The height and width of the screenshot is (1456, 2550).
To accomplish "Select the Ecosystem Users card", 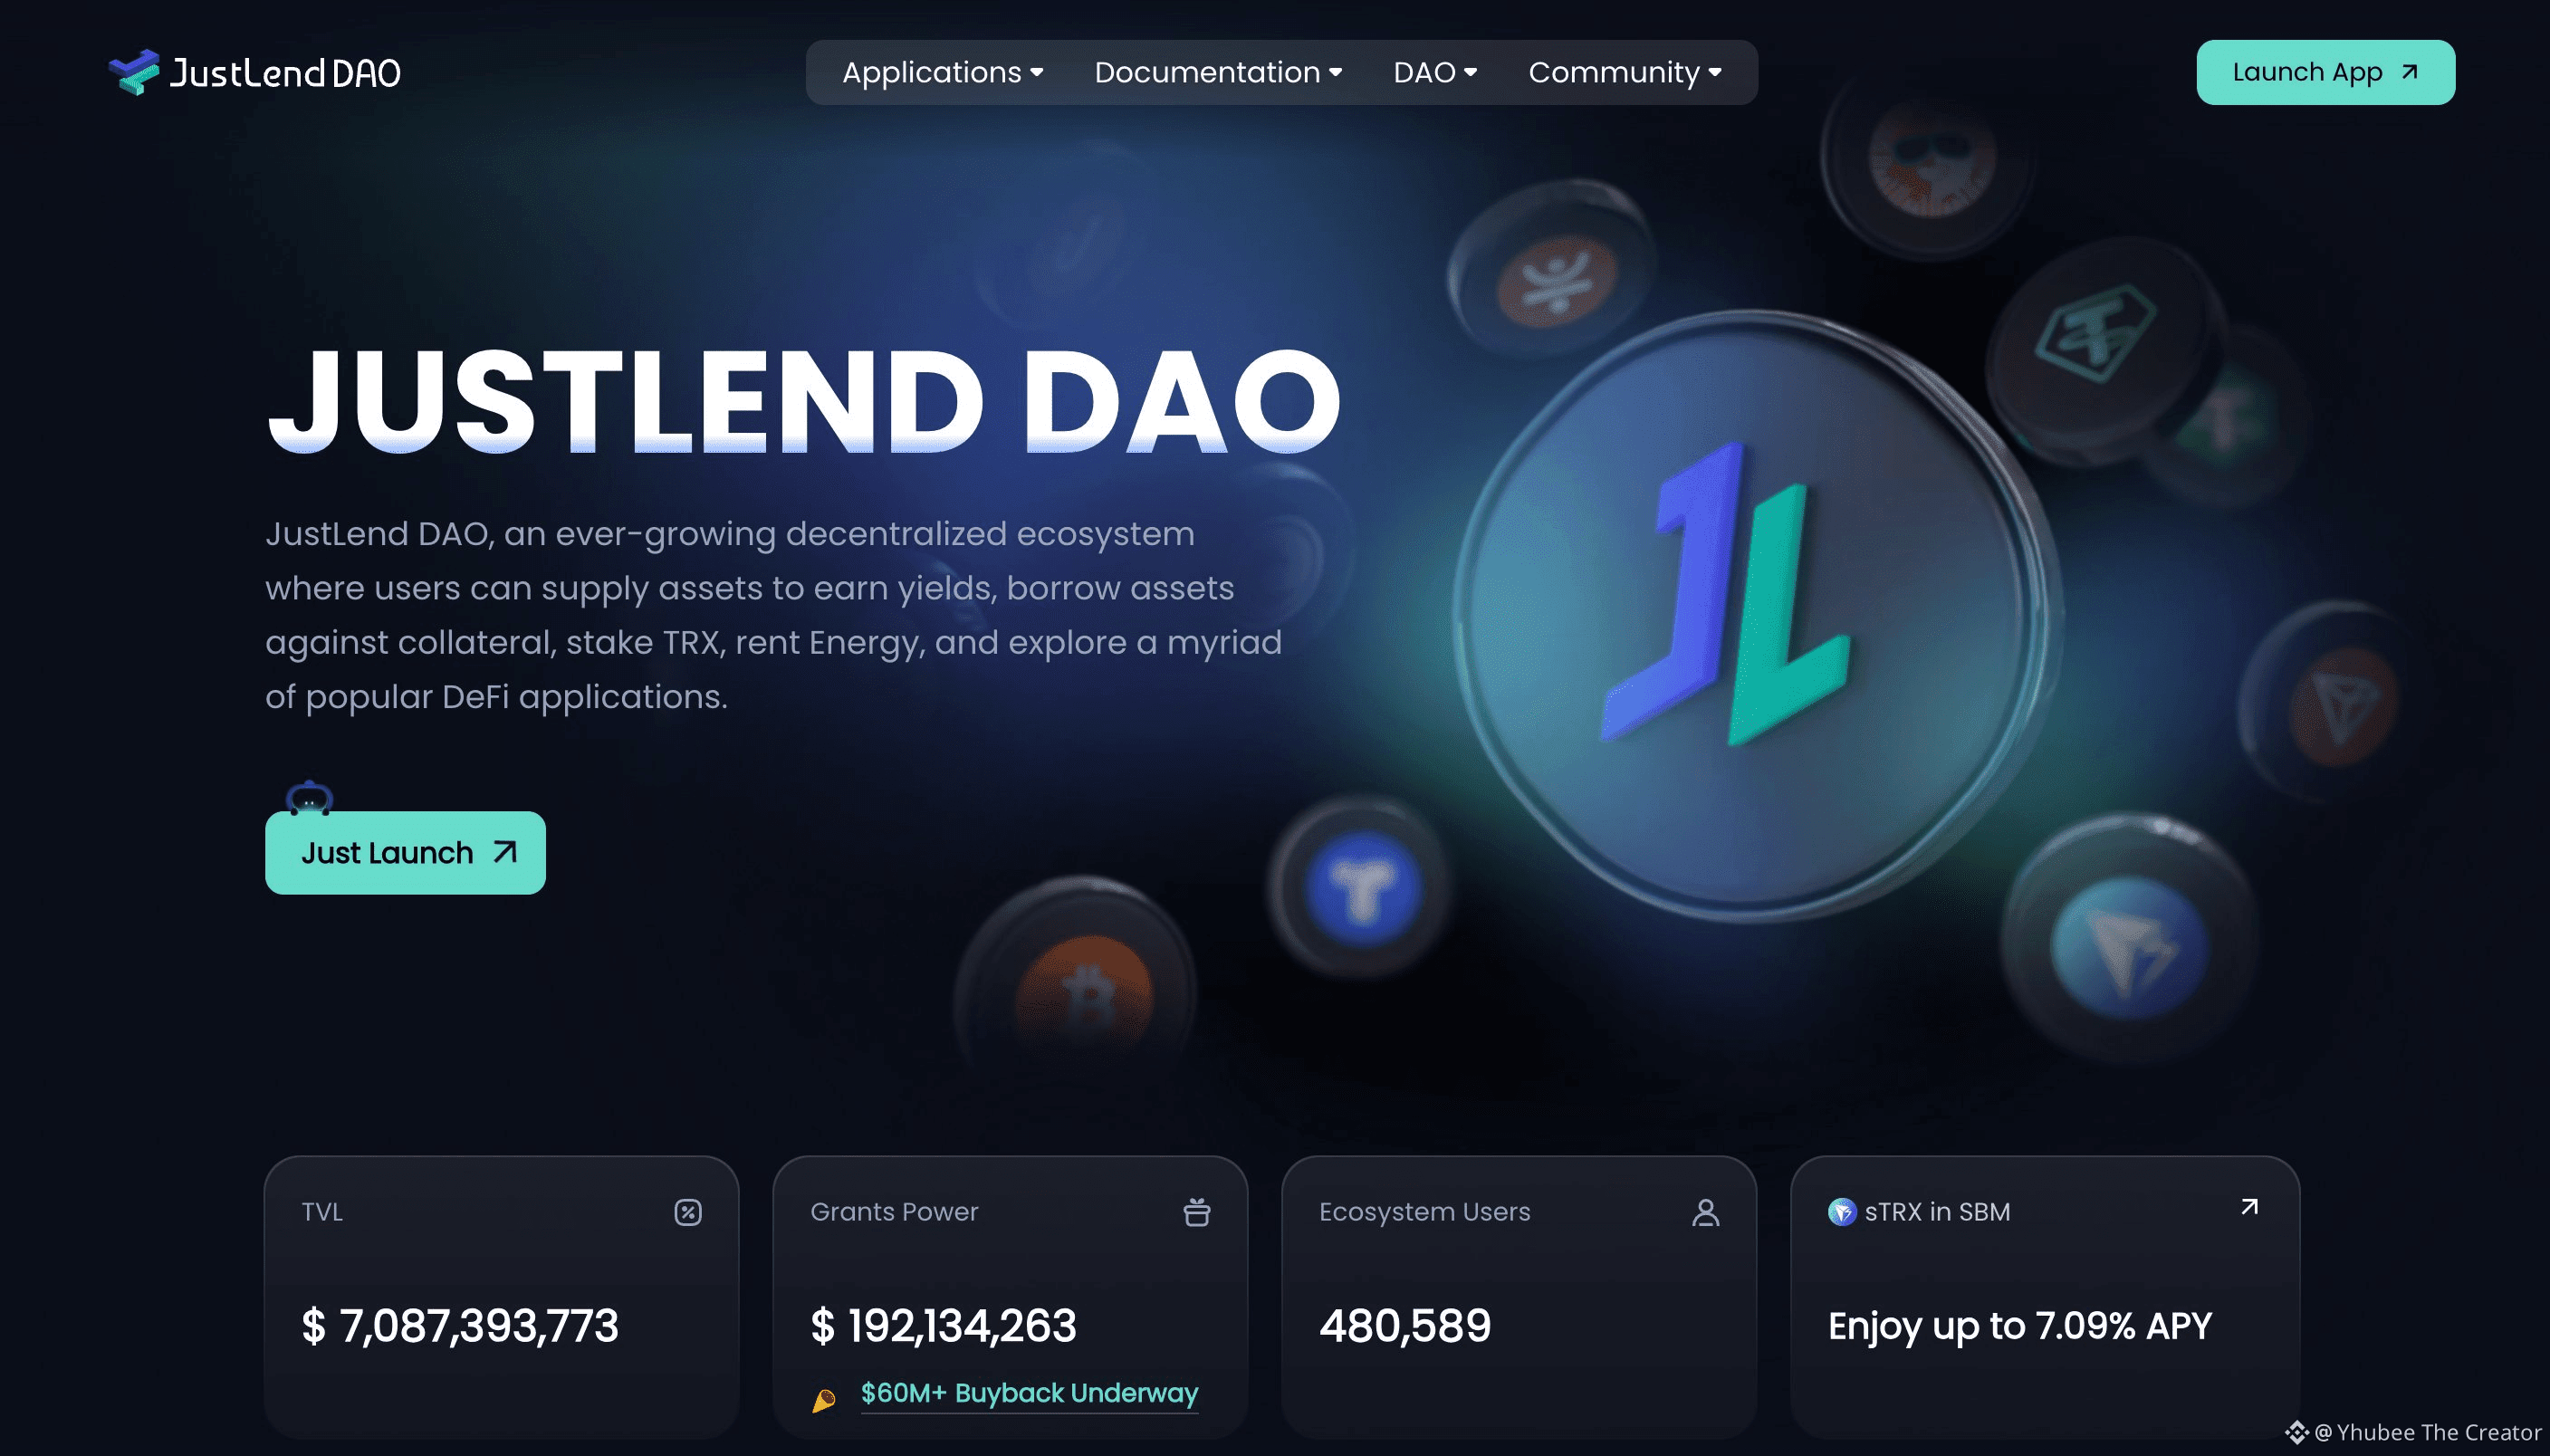I will point(1519,1297).
